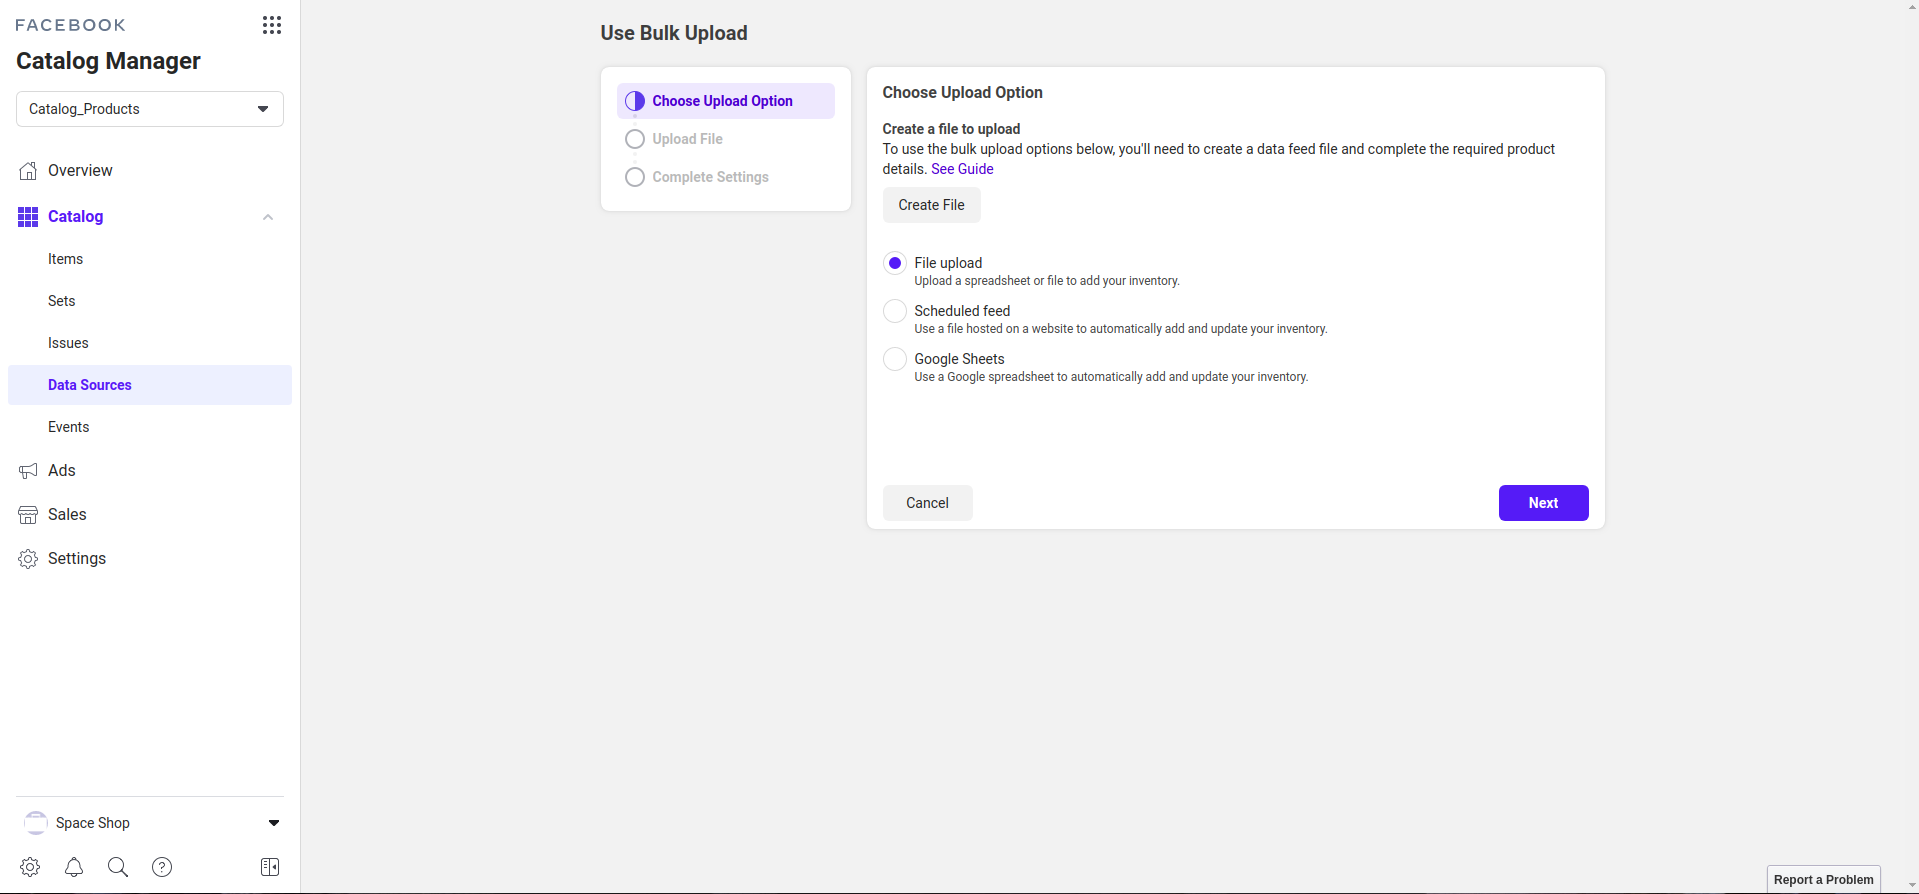
Task: Expand the Space Shop account dropdown
Action: coord(273,823)
